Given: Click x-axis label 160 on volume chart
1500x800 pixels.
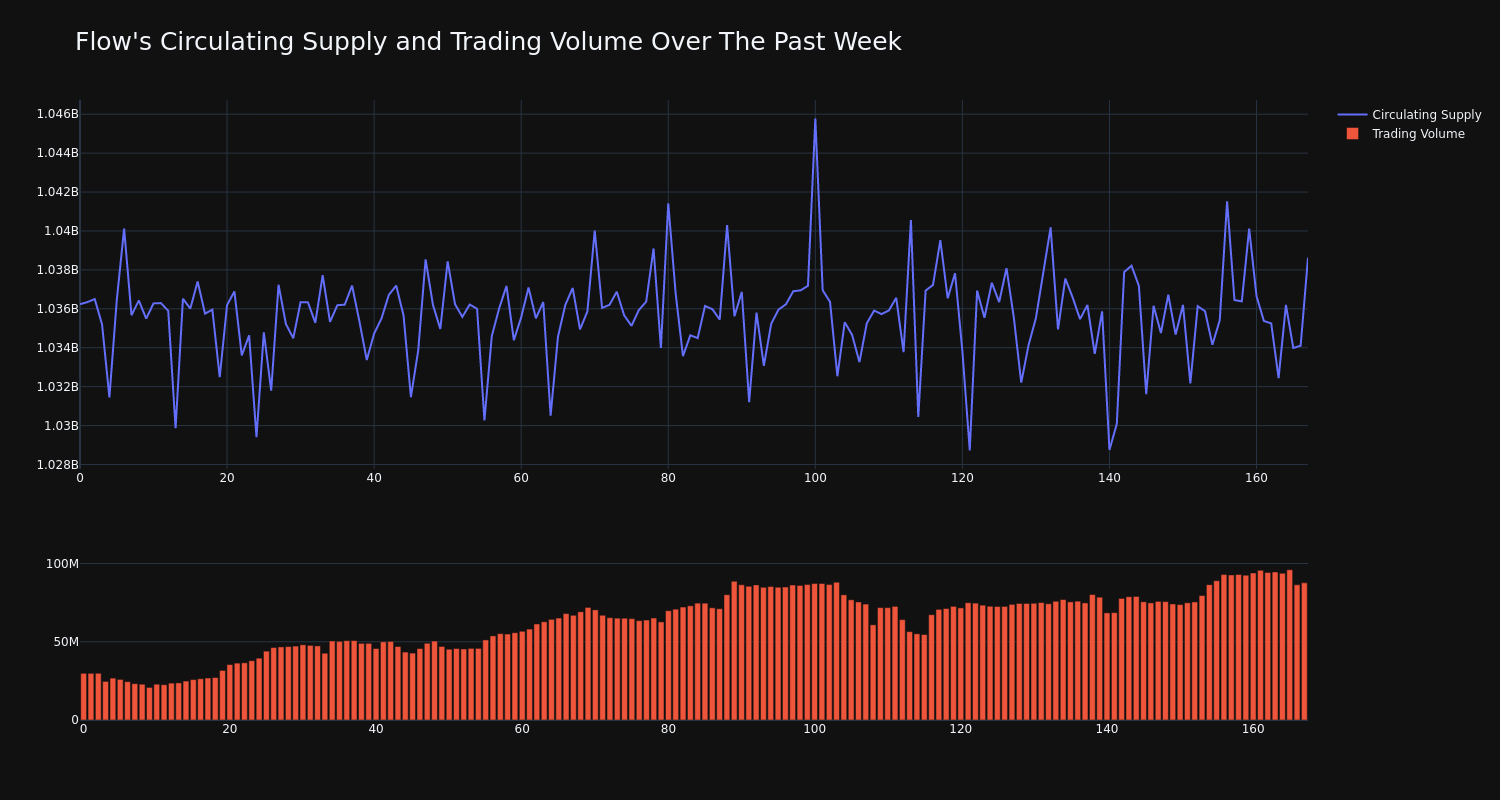Looking at the screenshot, I should tap(1253, 730).
